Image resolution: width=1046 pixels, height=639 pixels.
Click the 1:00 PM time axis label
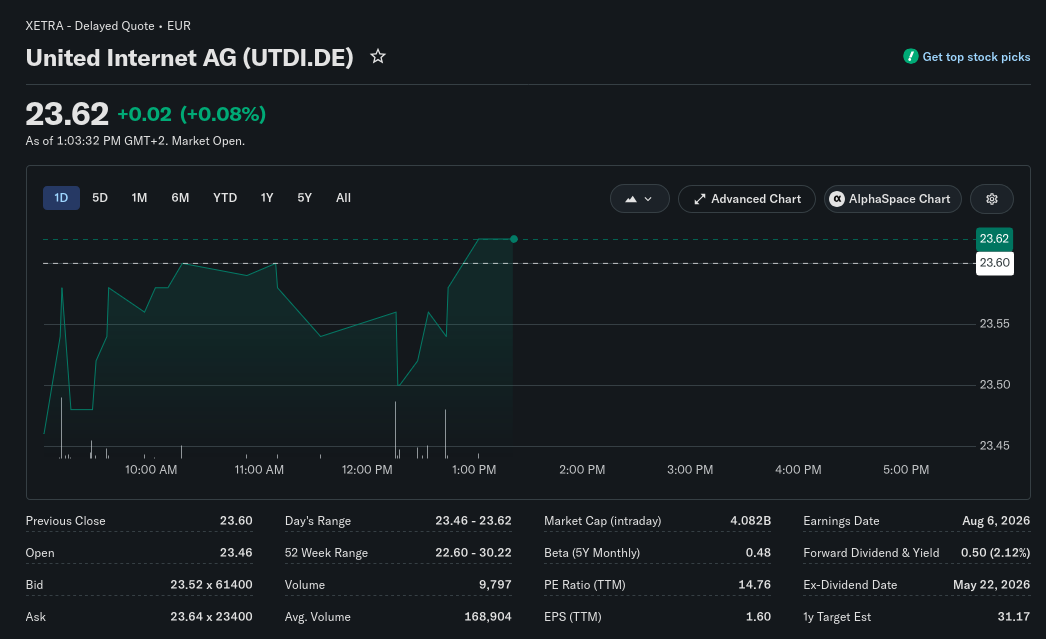(474, 470)
